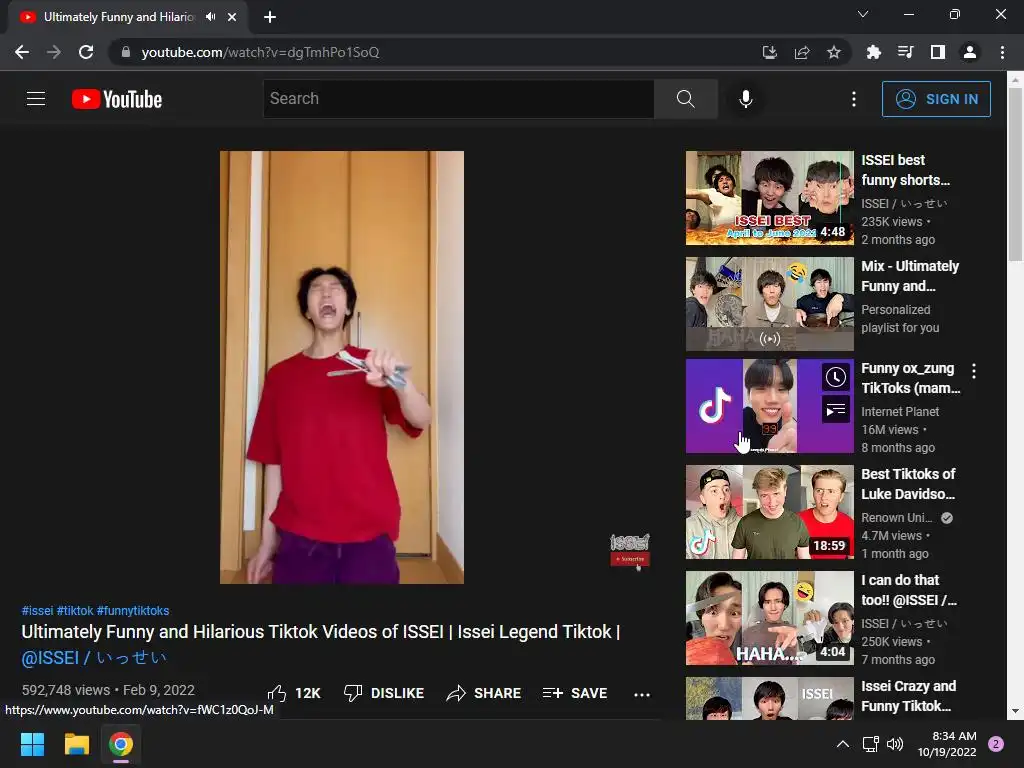Open clock showing 8:34 AM
The height and width of the screenshot is (768, 1024).
947,744
